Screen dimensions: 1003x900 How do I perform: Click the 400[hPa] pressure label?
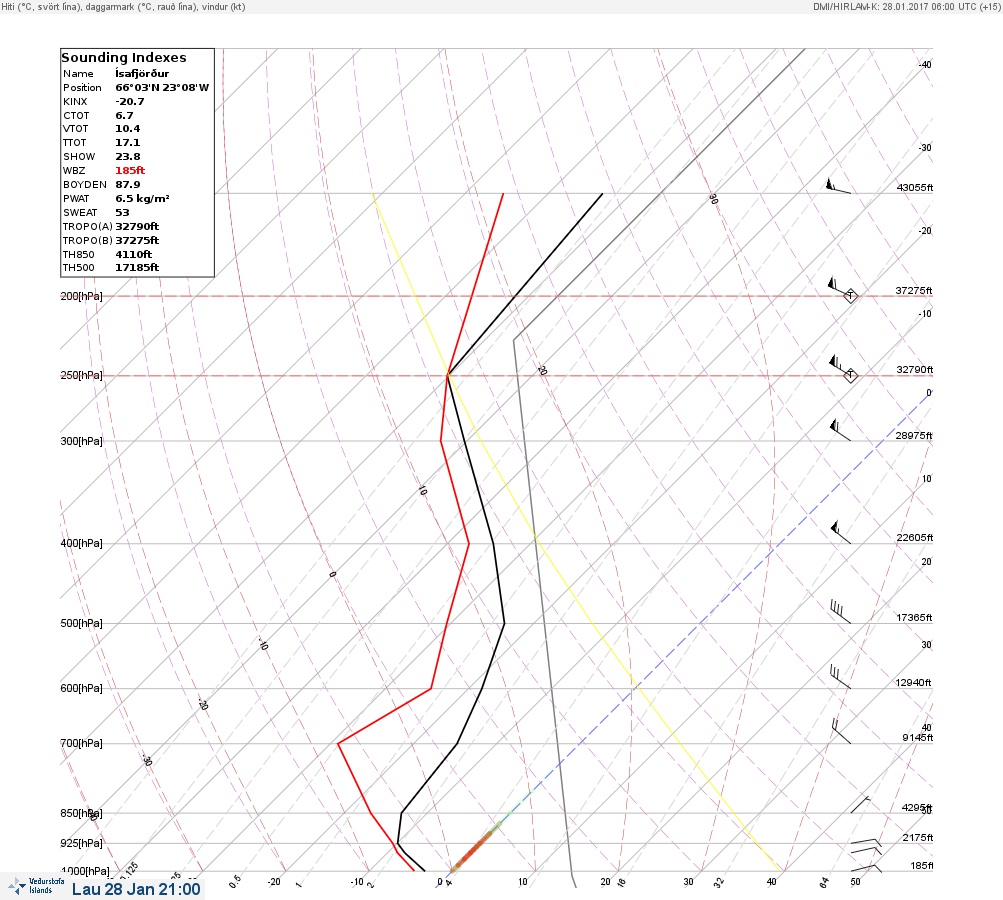pyautogui.click(x=81, y=543)
